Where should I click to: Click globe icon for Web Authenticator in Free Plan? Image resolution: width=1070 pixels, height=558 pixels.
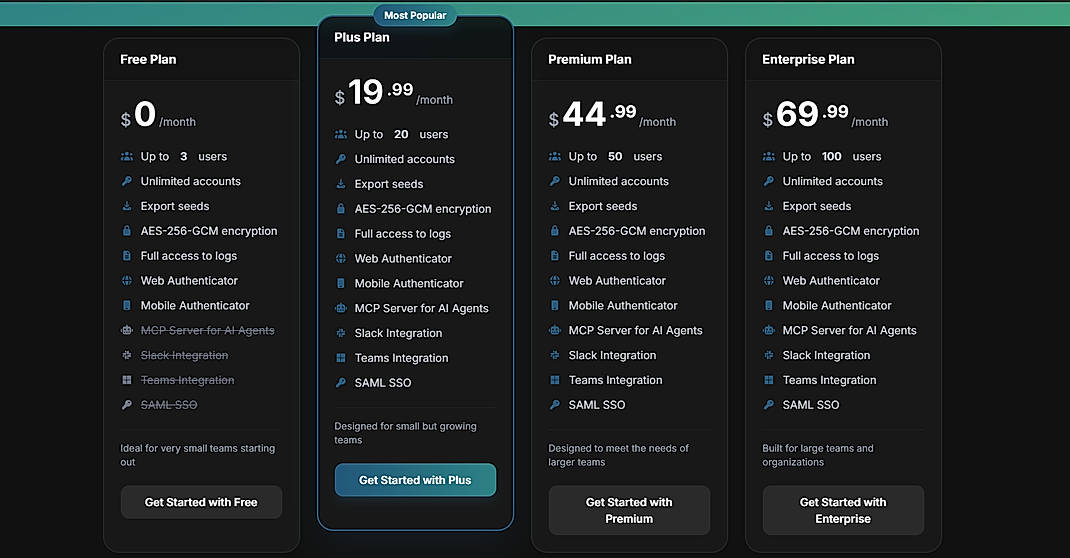point(127,280)
